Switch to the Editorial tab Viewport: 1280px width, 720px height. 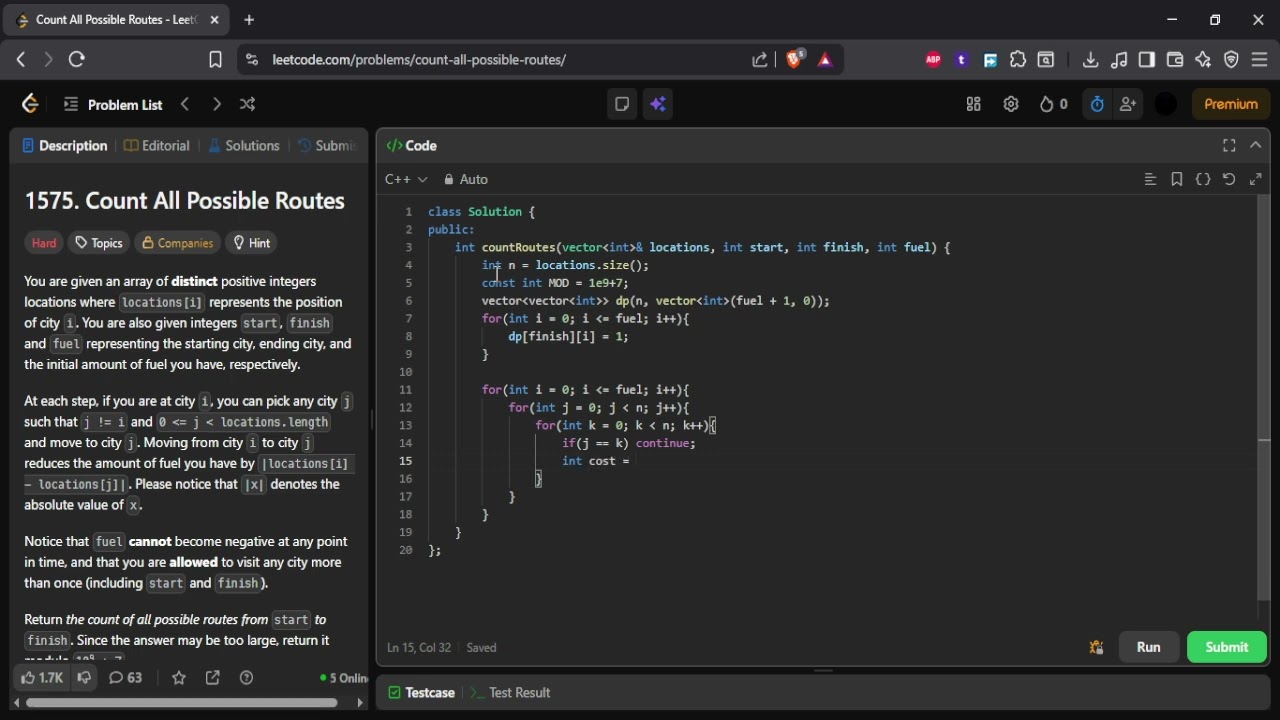pyautogui.click(x=157, y=145)
